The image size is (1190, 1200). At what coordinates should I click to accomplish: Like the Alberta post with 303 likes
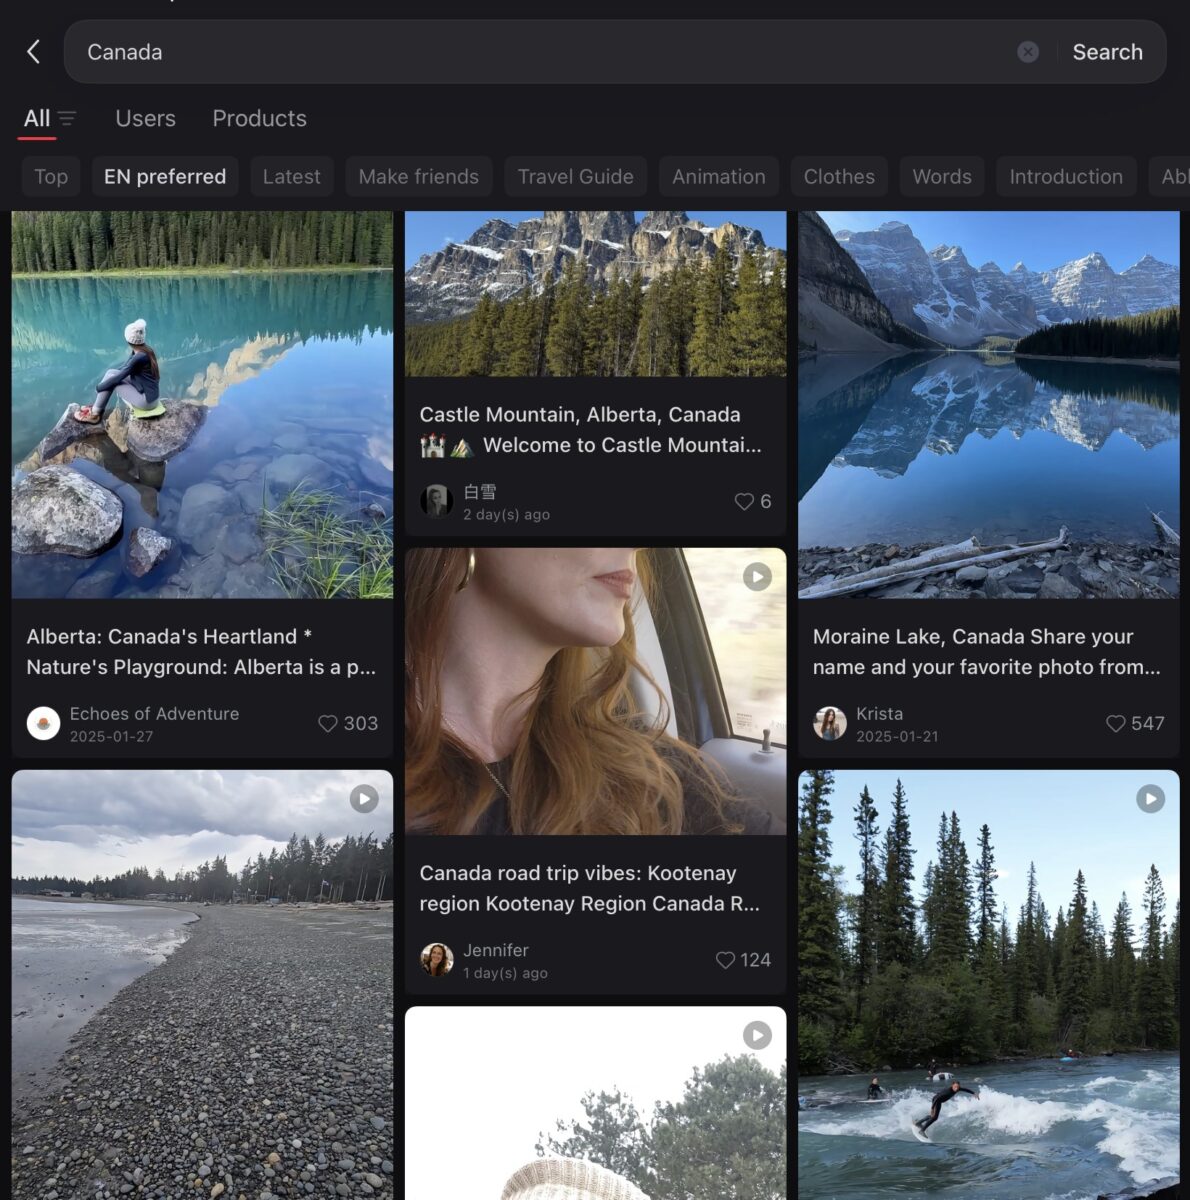coord(328,723)
